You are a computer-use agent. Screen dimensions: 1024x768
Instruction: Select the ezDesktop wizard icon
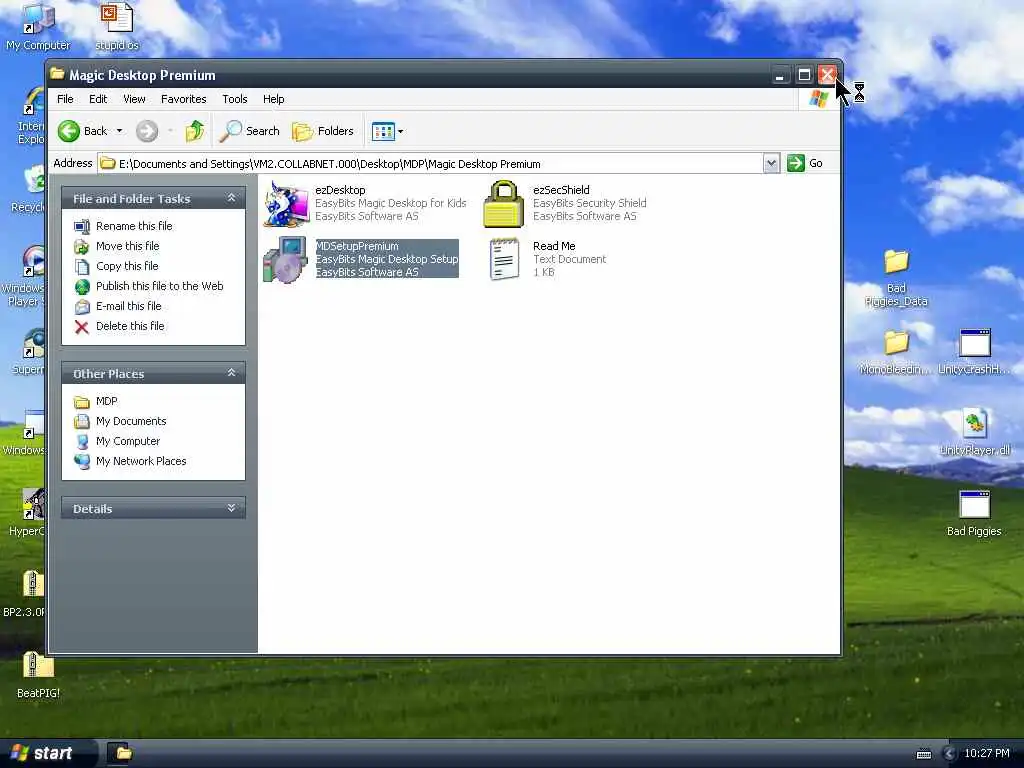click(x=286, y=204)
